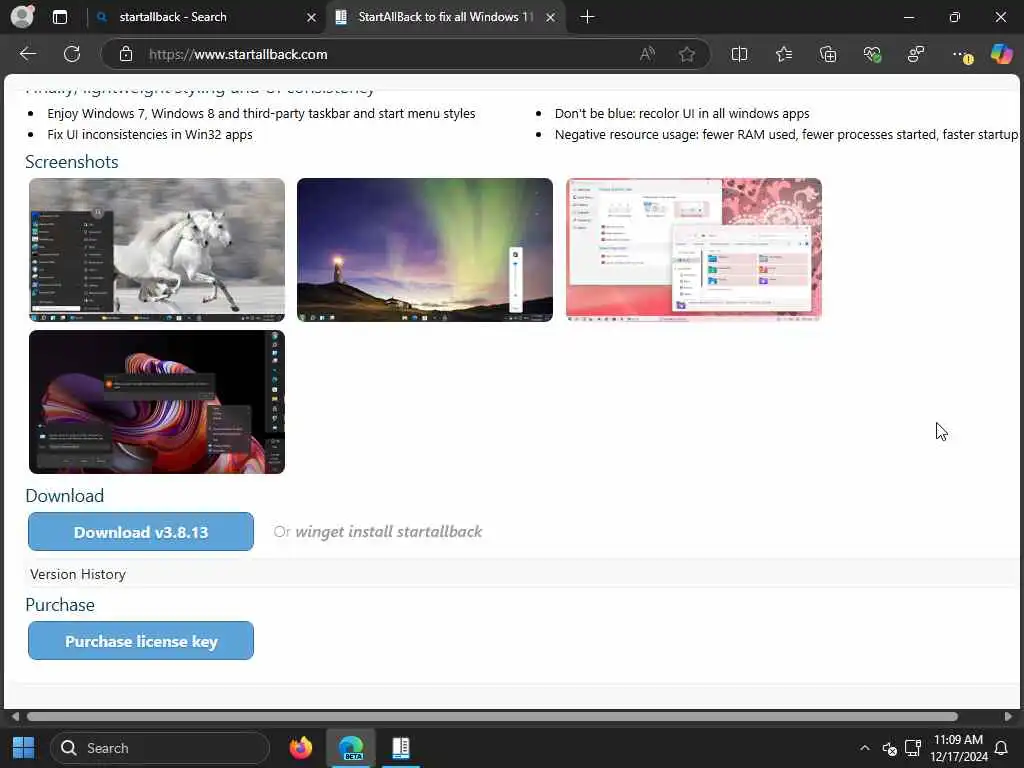Click the extensions toolbar icon
The image size is (1024, 768).
click(916, 54)
